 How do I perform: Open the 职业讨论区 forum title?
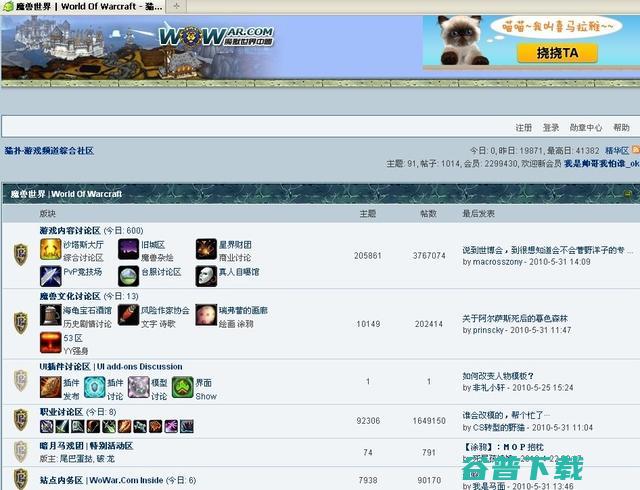pos(61,412)
